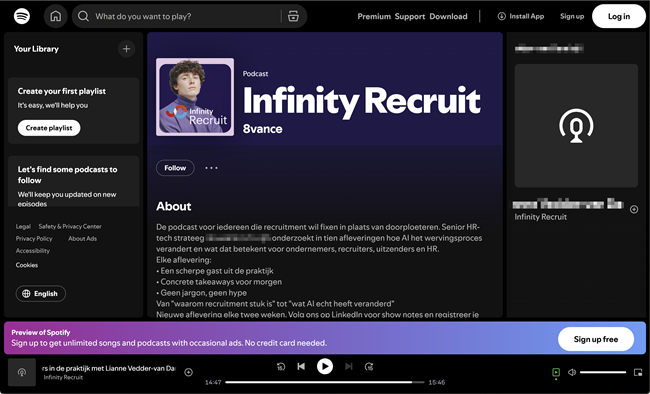Add episode to library via right panel plus
Screen dimensions: 650x394
point(634,209)
